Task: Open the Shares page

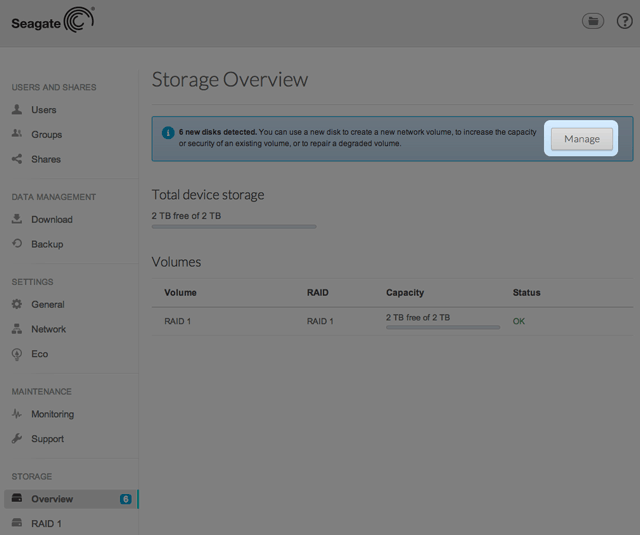Action: [x=46, y=159]
